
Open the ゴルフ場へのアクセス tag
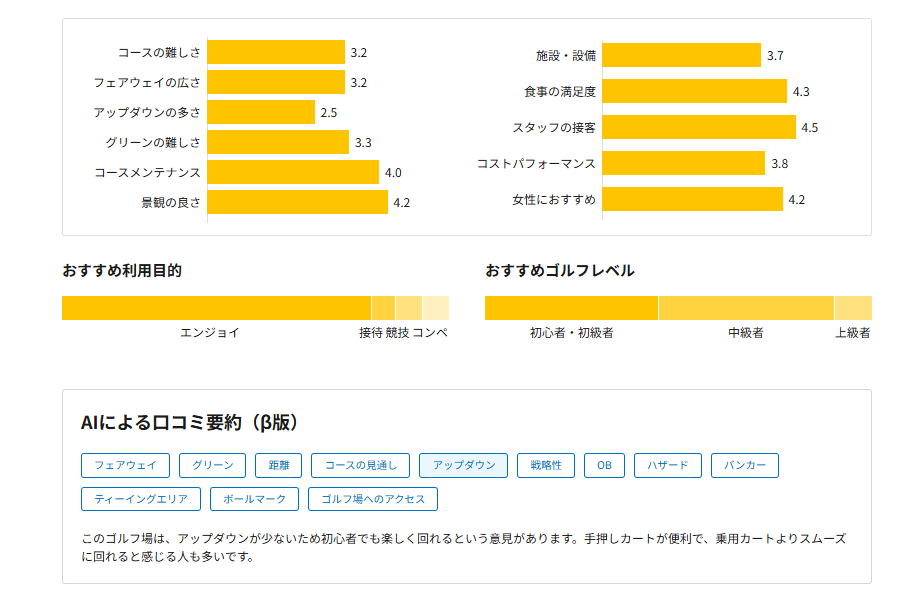tap(373, 499)
